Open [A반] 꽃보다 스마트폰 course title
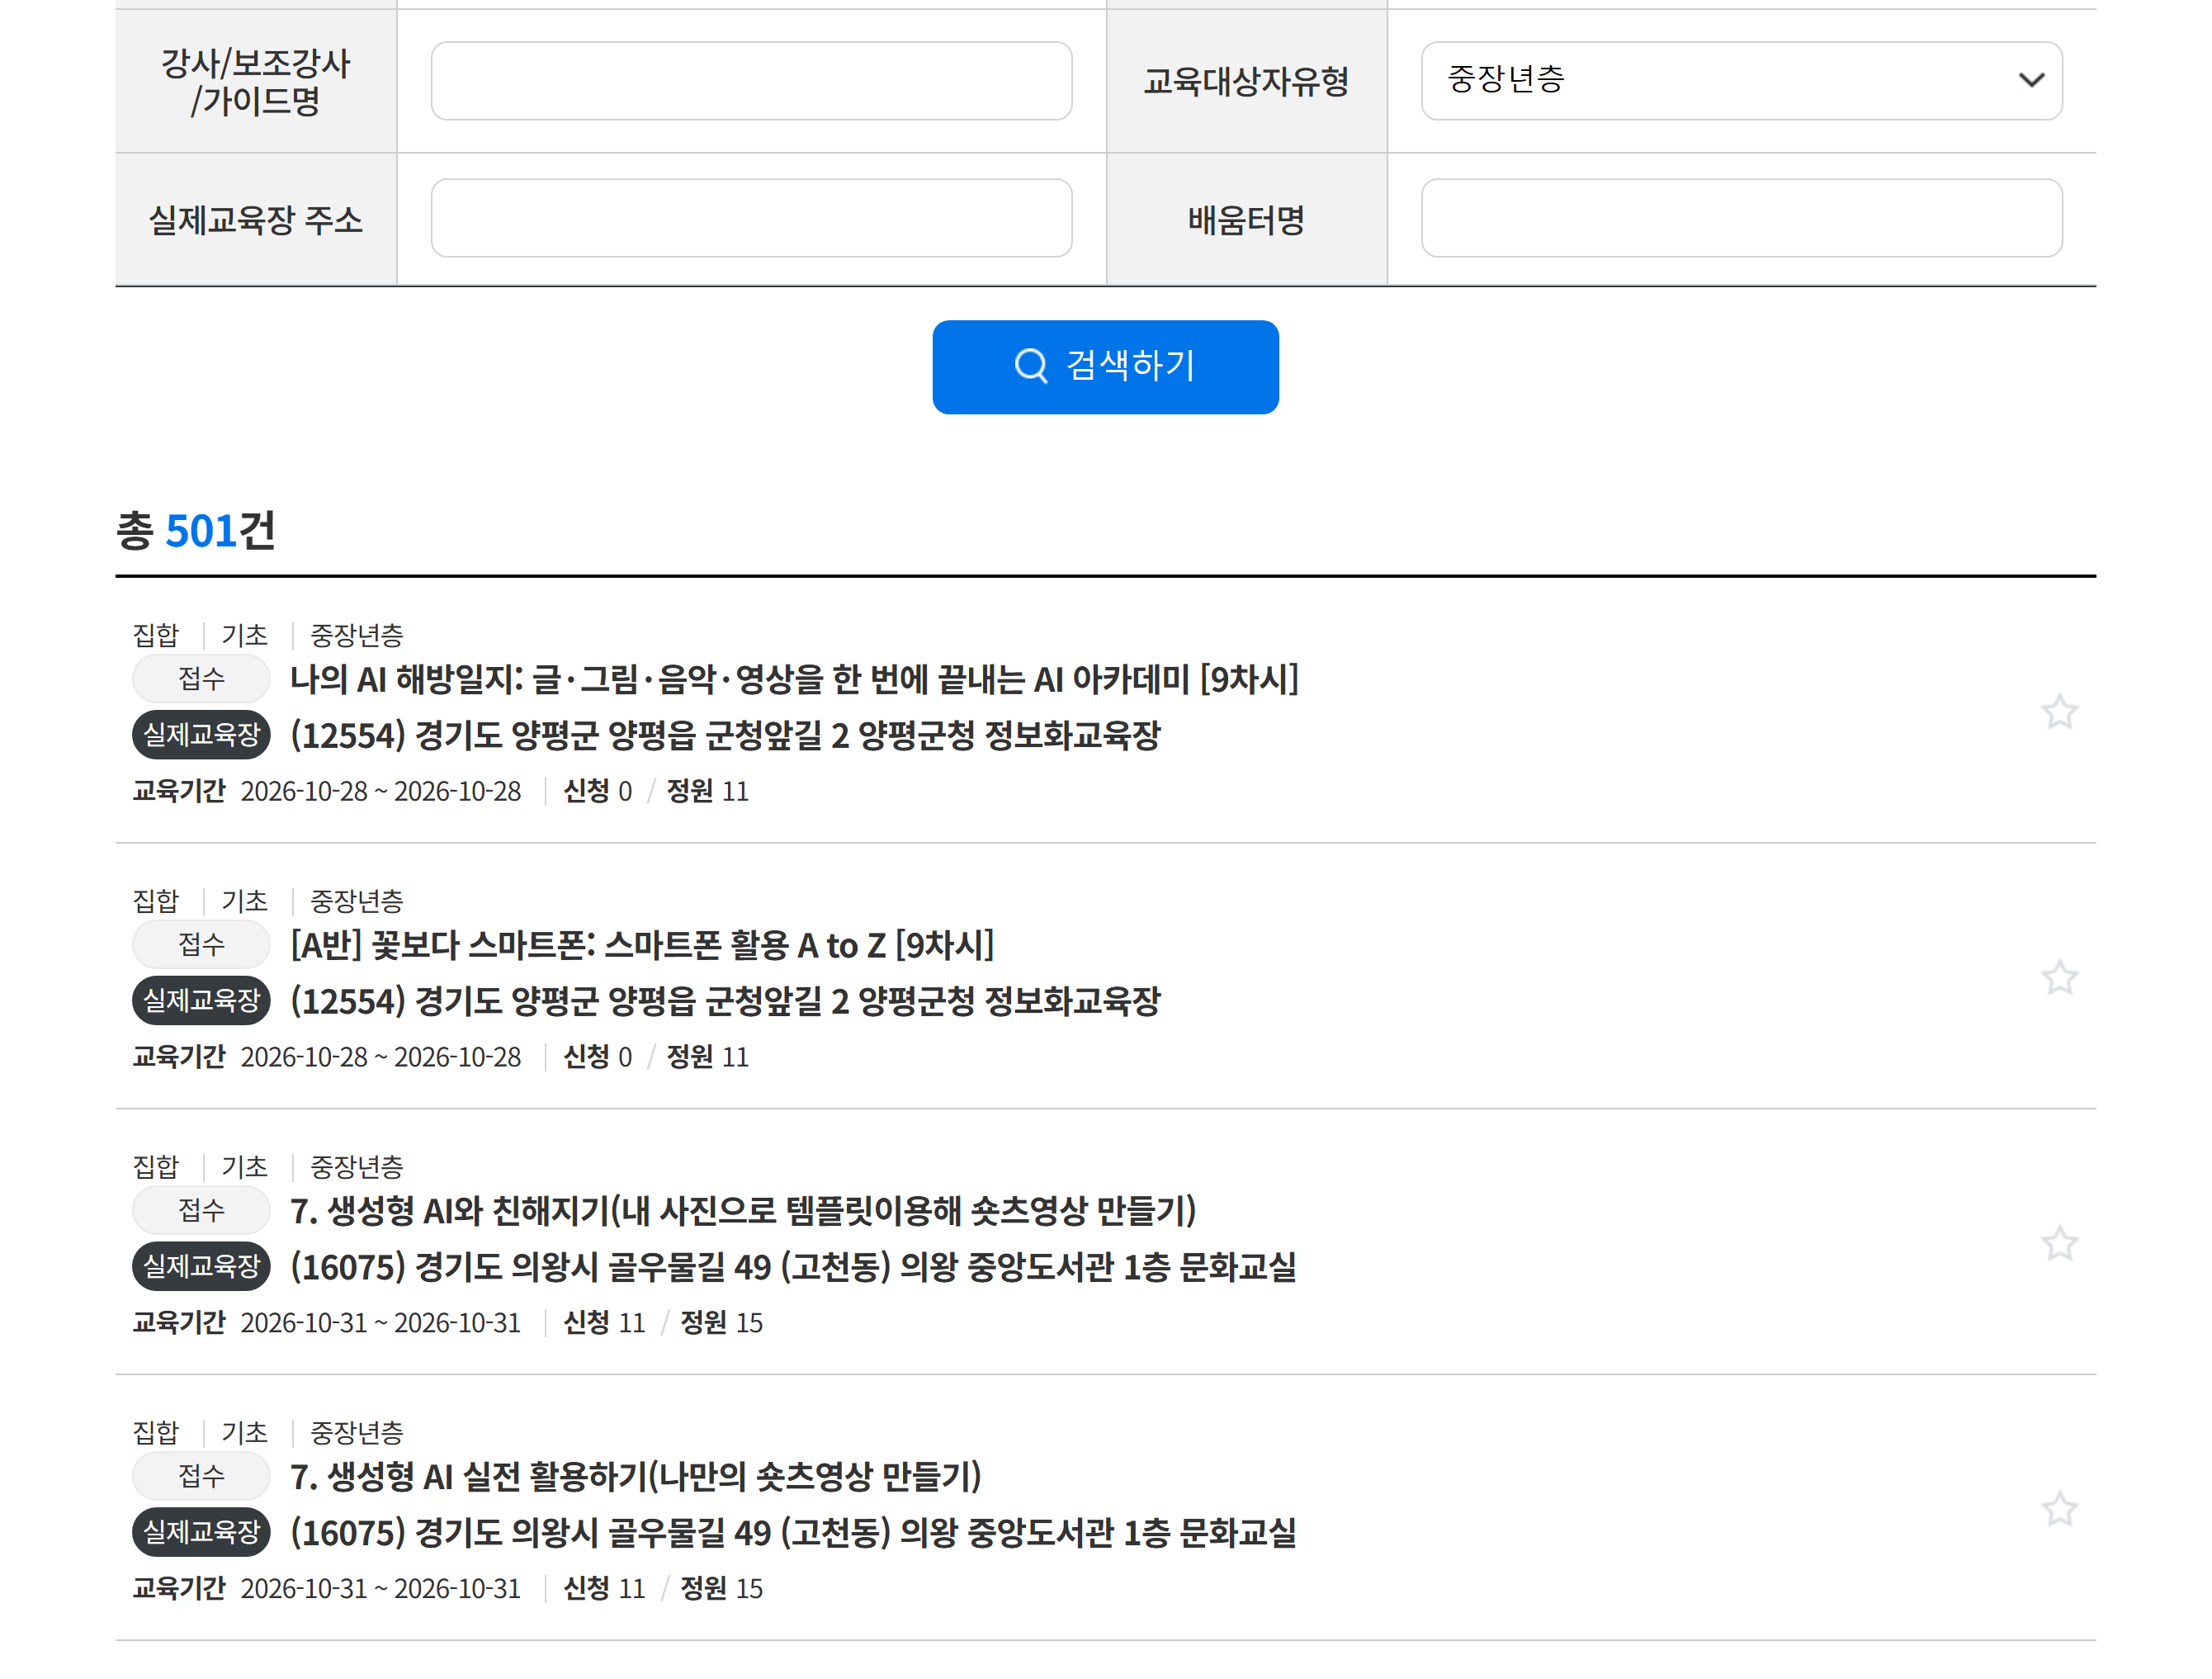Viewport: 2212px width, 1679px height. [642, 944]
